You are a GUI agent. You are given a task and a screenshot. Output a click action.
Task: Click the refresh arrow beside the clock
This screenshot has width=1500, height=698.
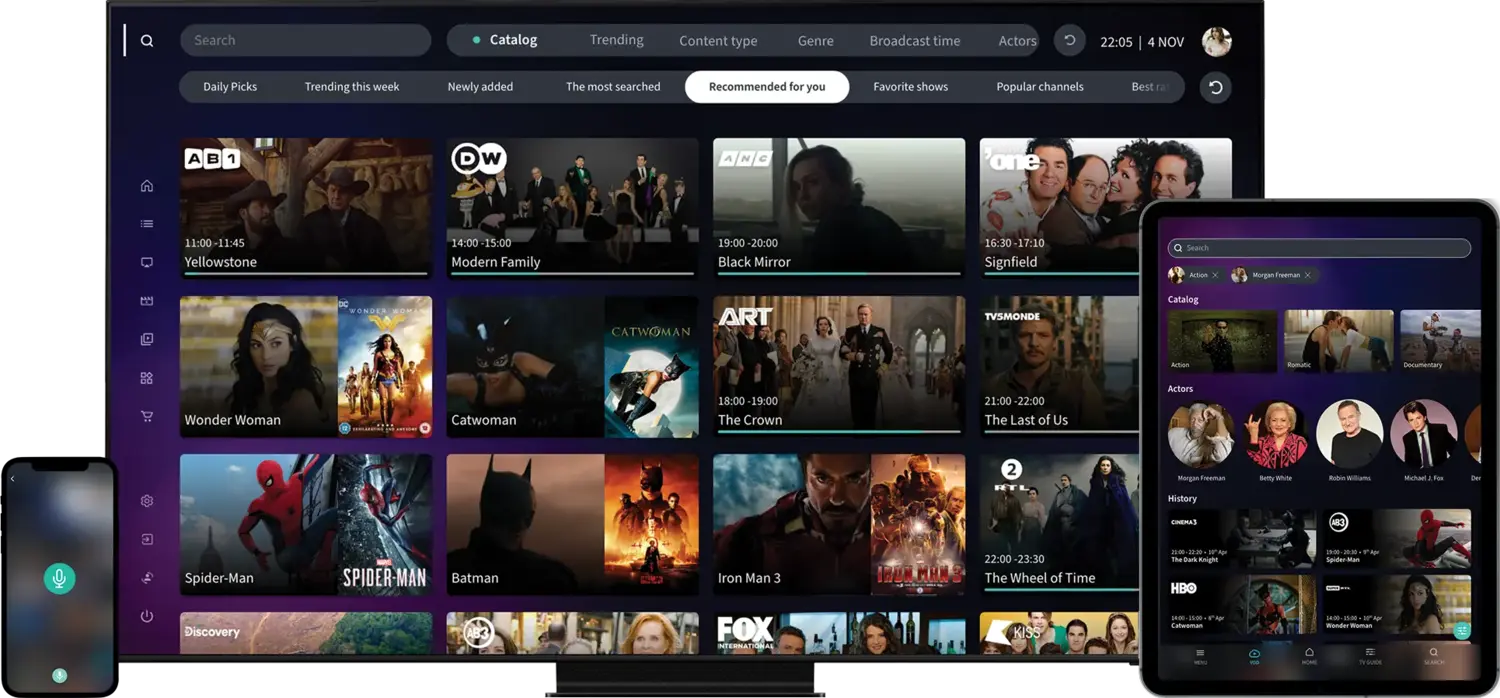[x=1069, y=39]
